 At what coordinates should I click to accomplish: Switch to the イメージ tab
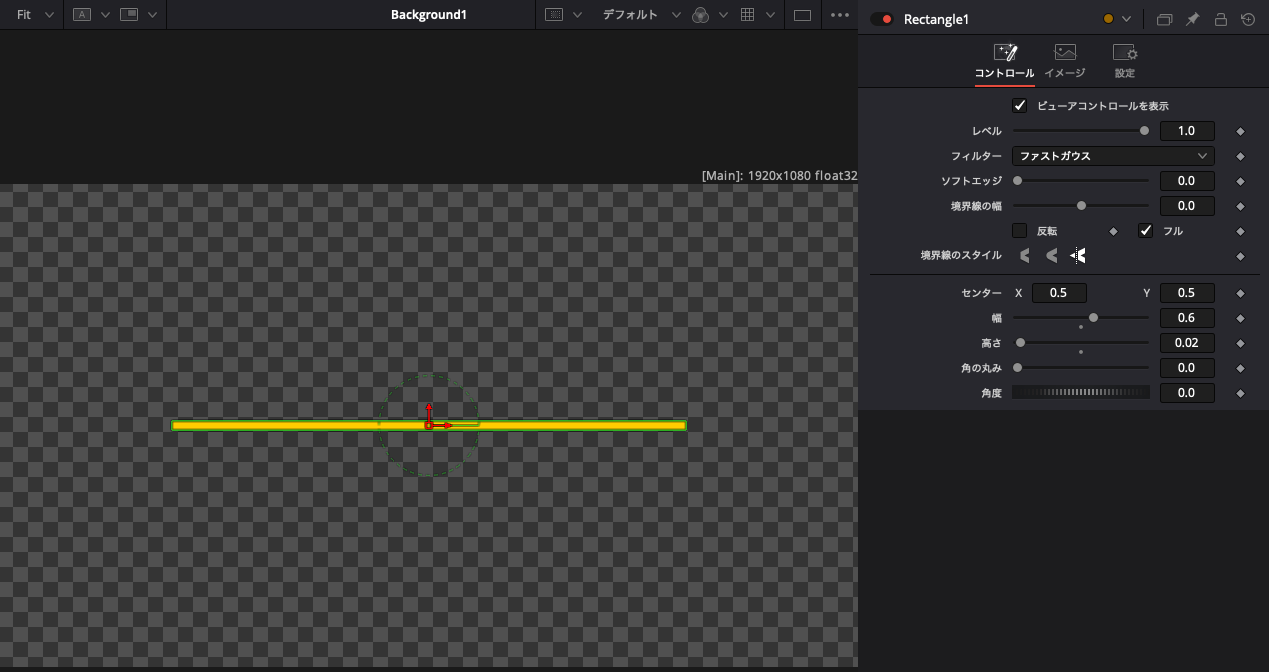tap(1065, 62)
